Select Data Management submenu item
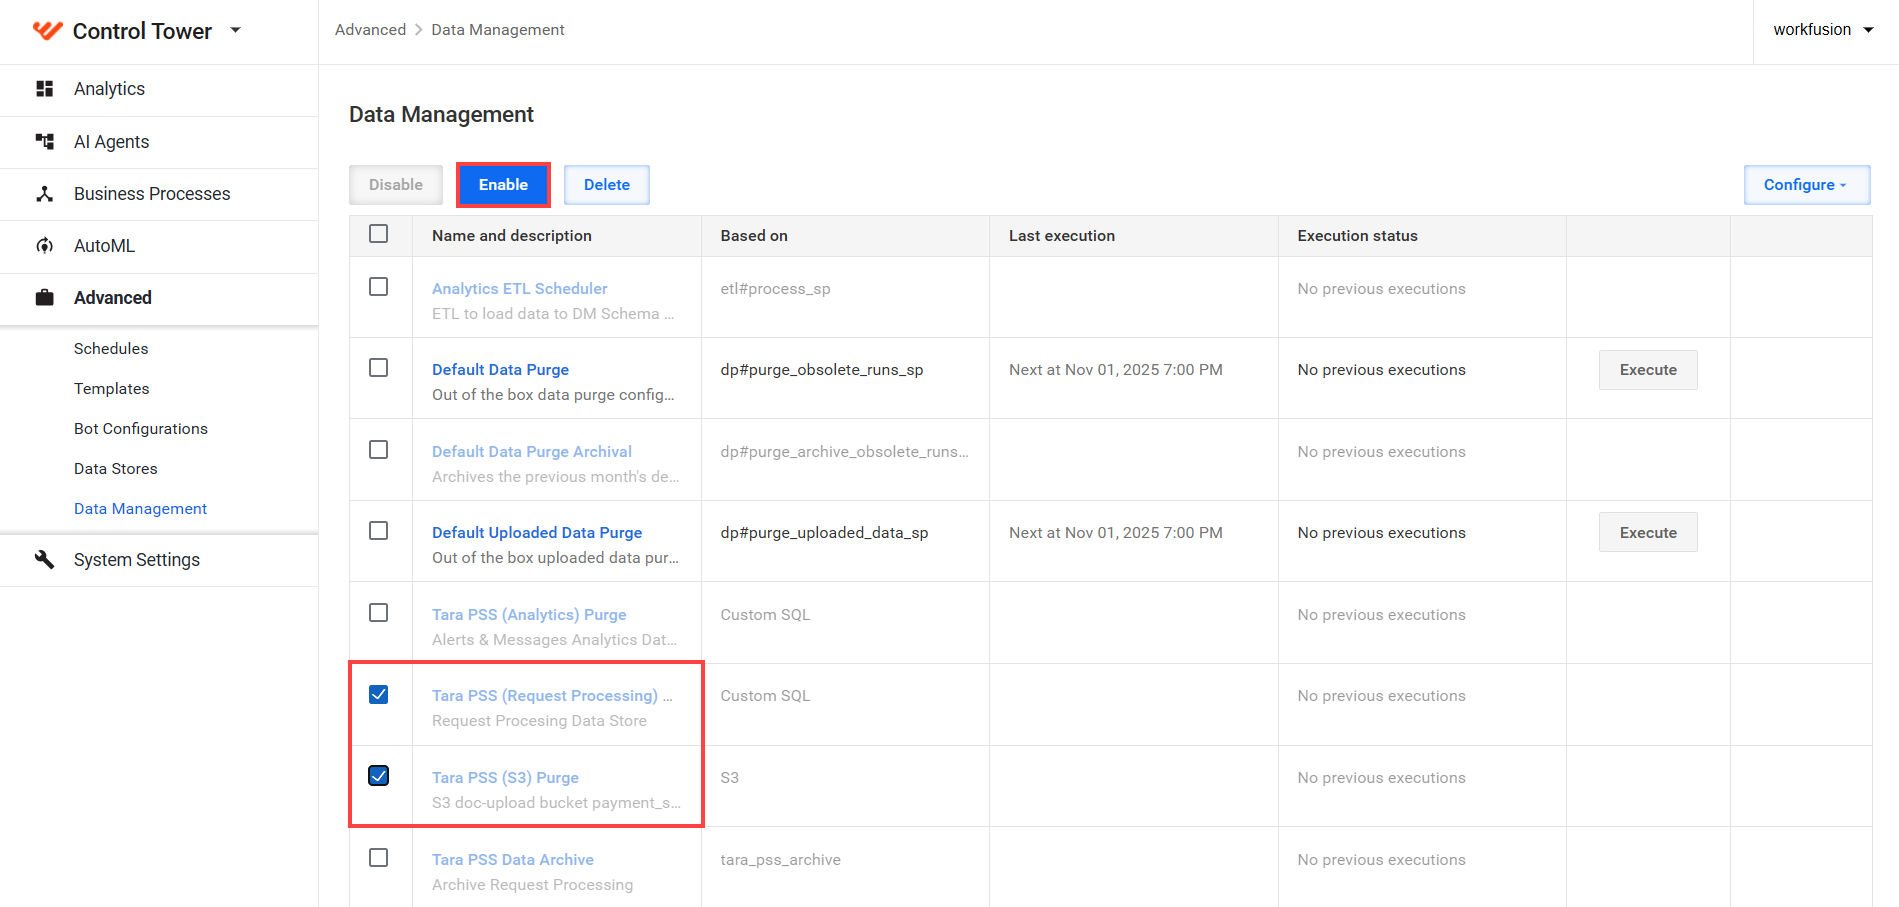This screenshot has width=1899, height=907. pos(140,509)
